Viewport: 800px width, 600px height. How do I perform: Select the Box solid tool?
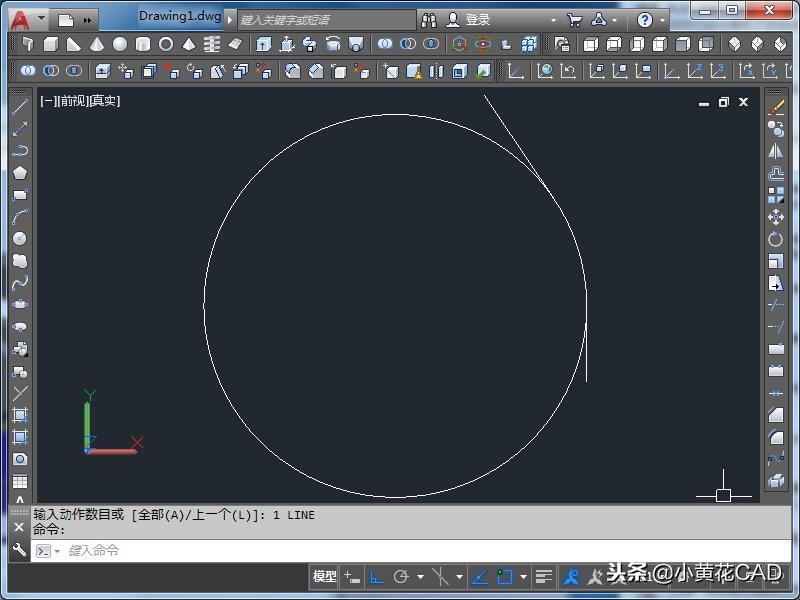51,44
